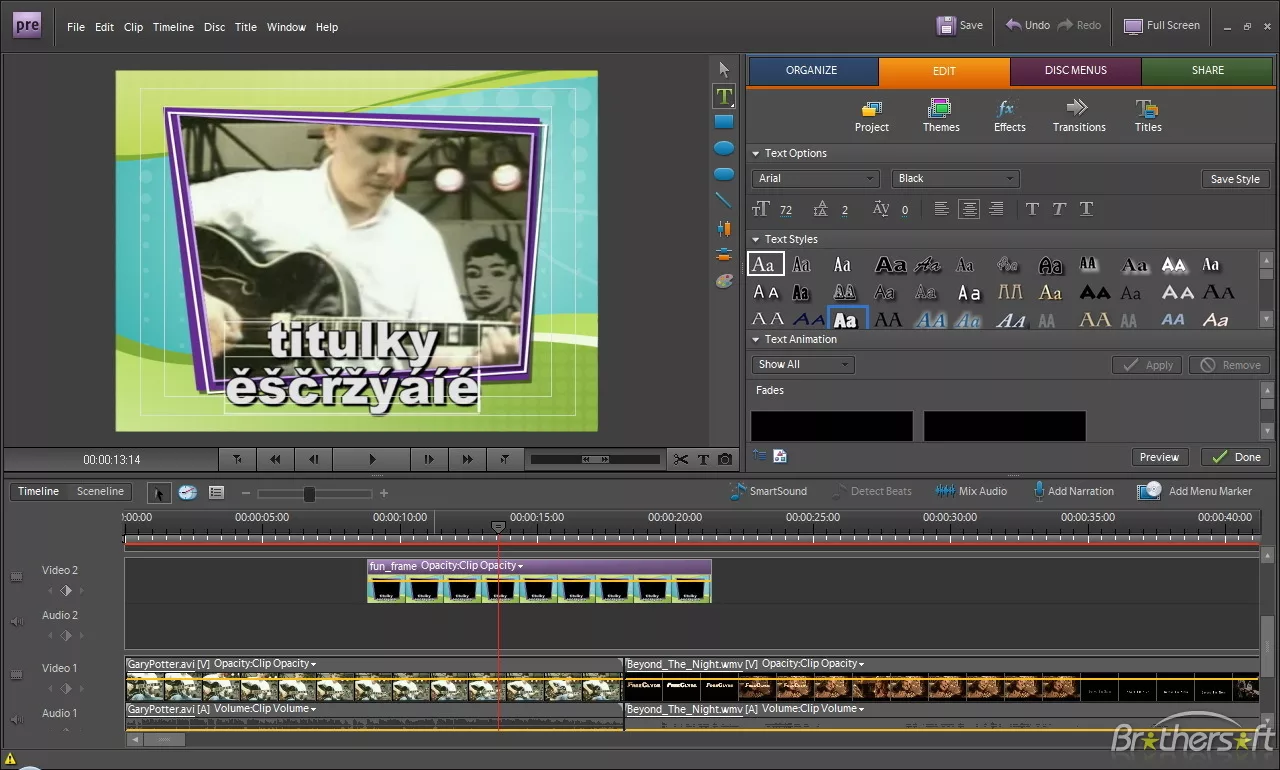1280x770 pixels.
Task: Toggle center text alignment
Action: pyautogui.click(x=968, y=209)
